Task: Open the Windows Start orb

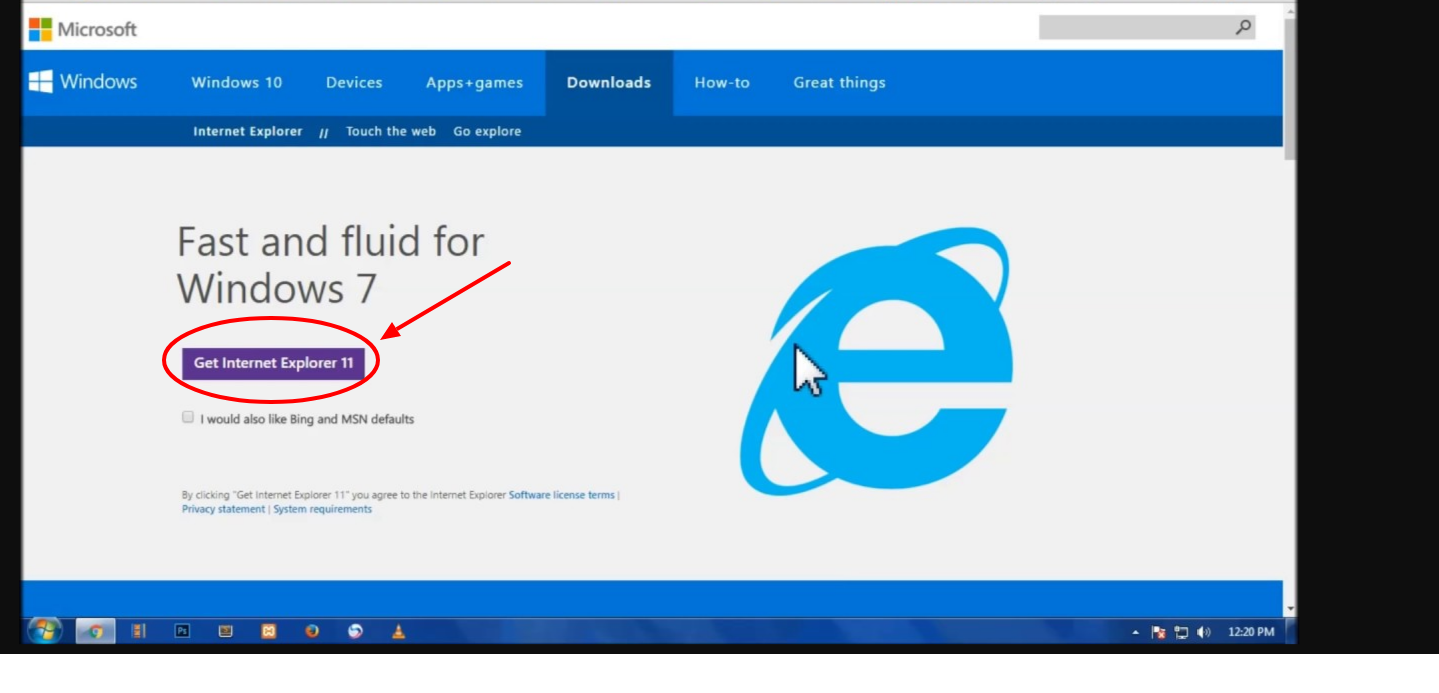Action: coord(45,631)
